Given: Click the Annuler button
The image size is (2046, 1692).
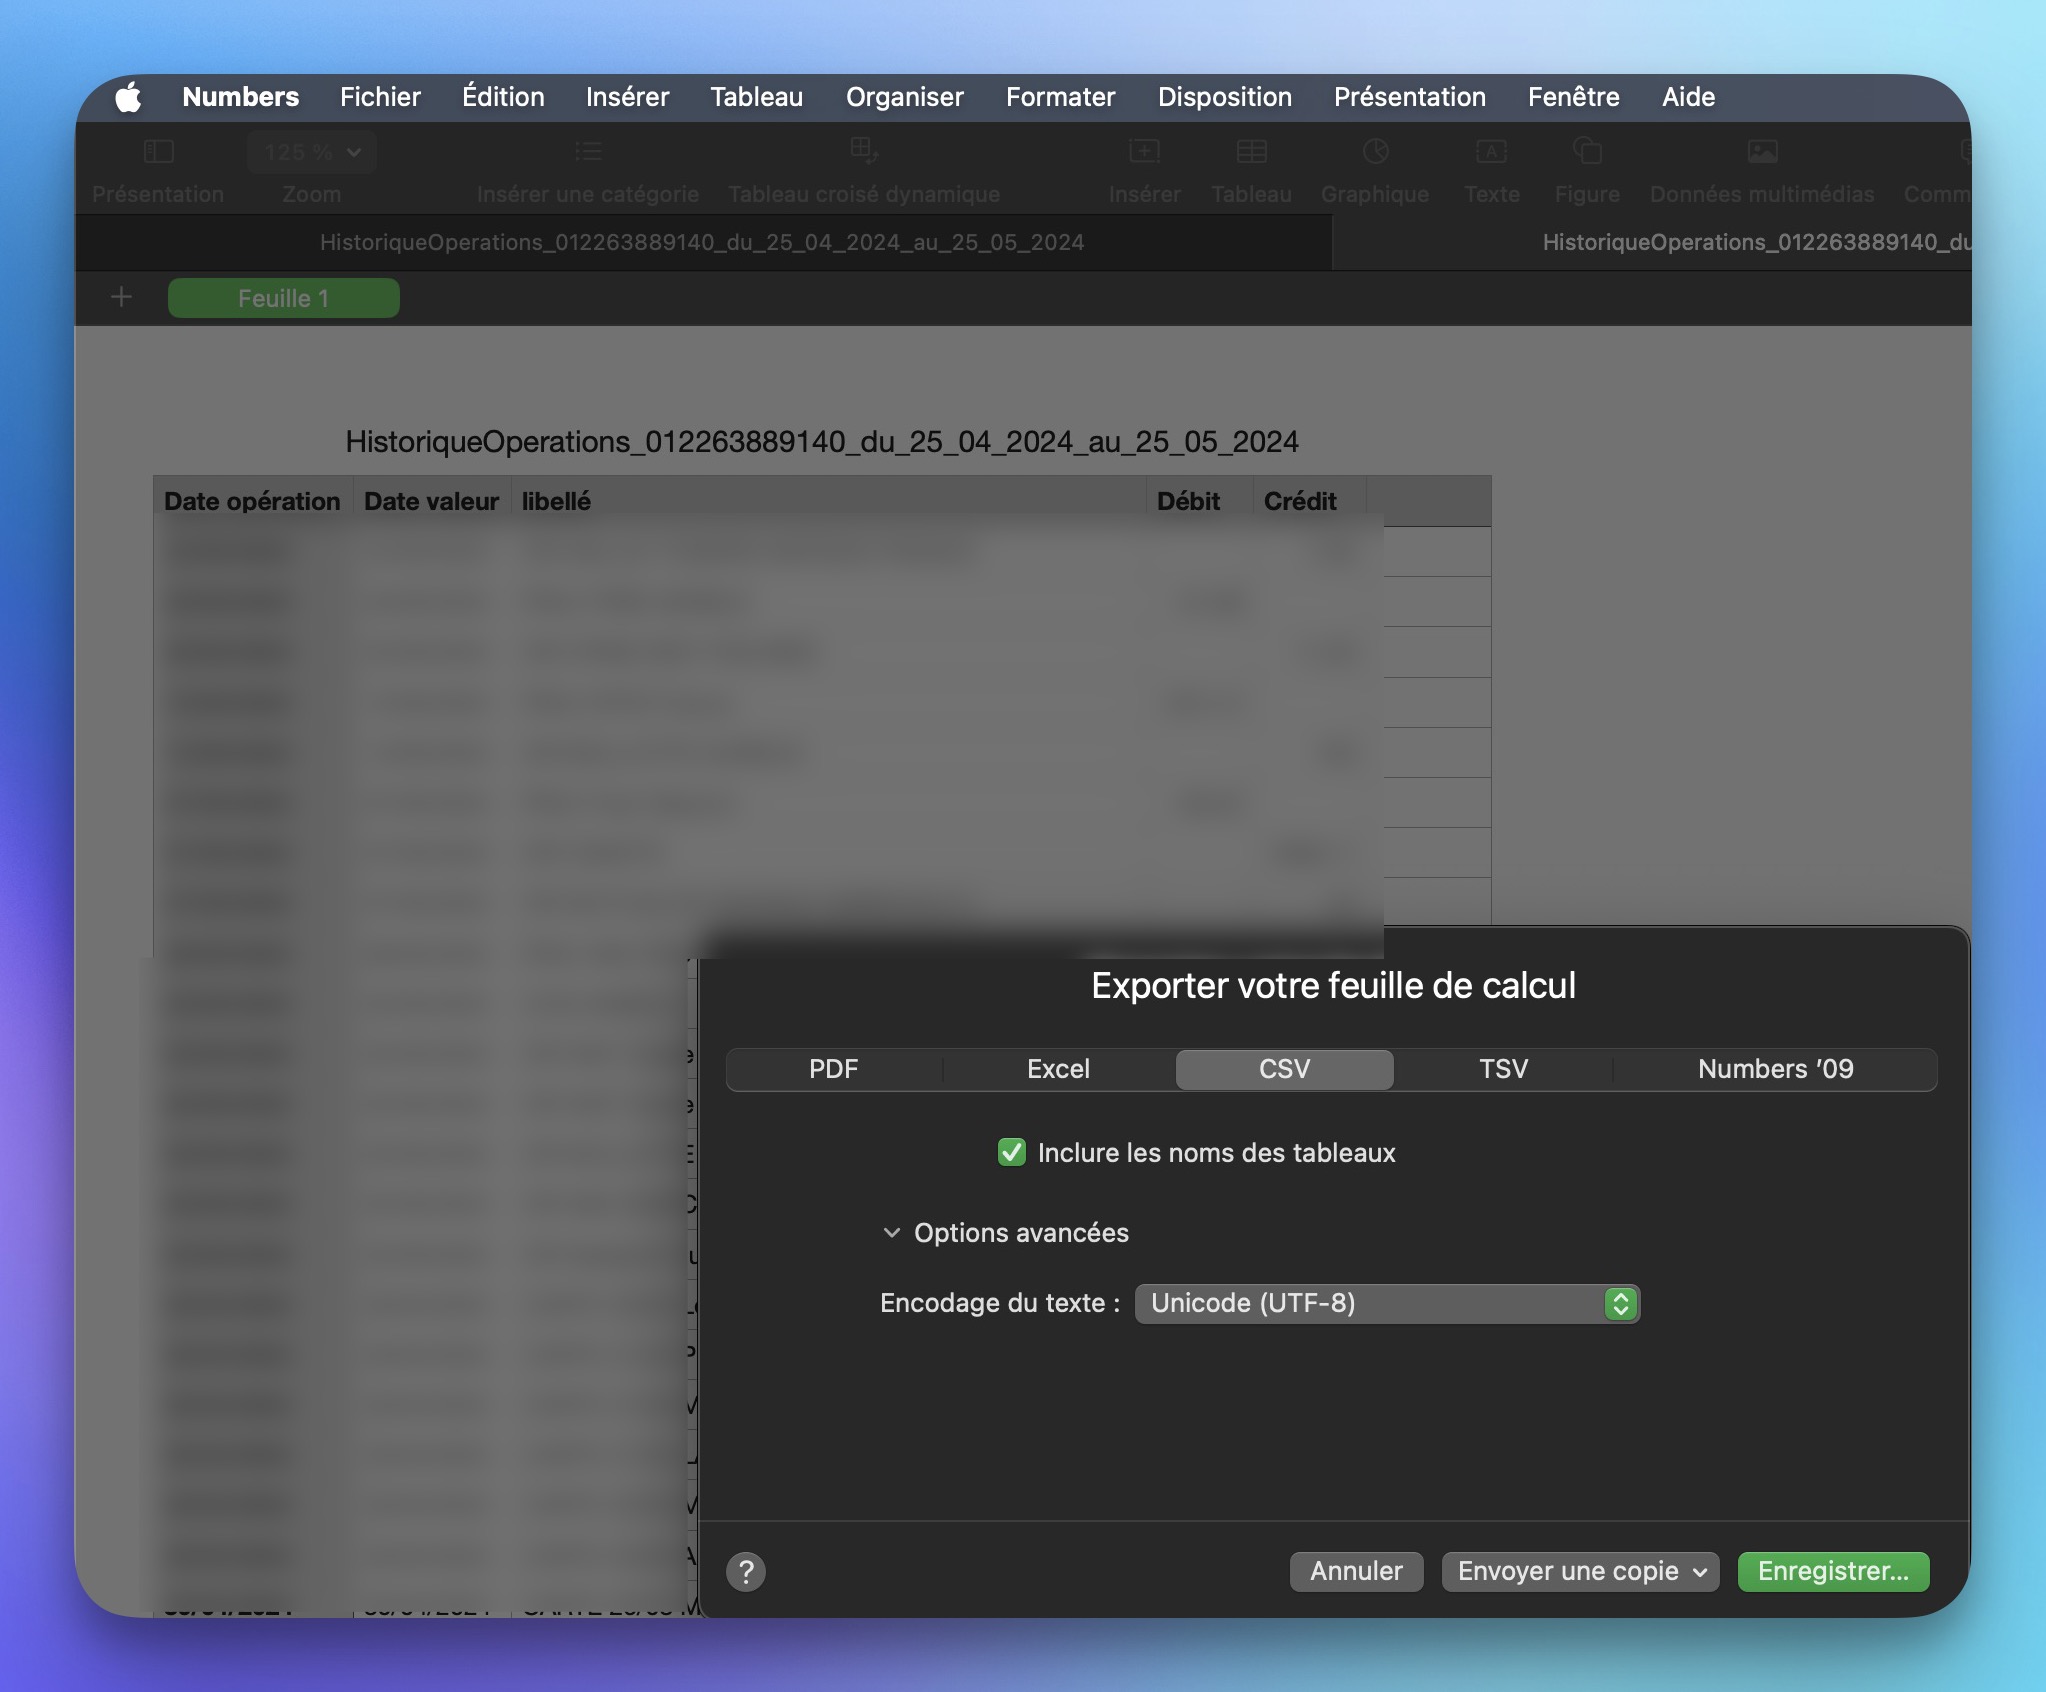Looking at the screenshot, I should (x=1356, y=1571).
